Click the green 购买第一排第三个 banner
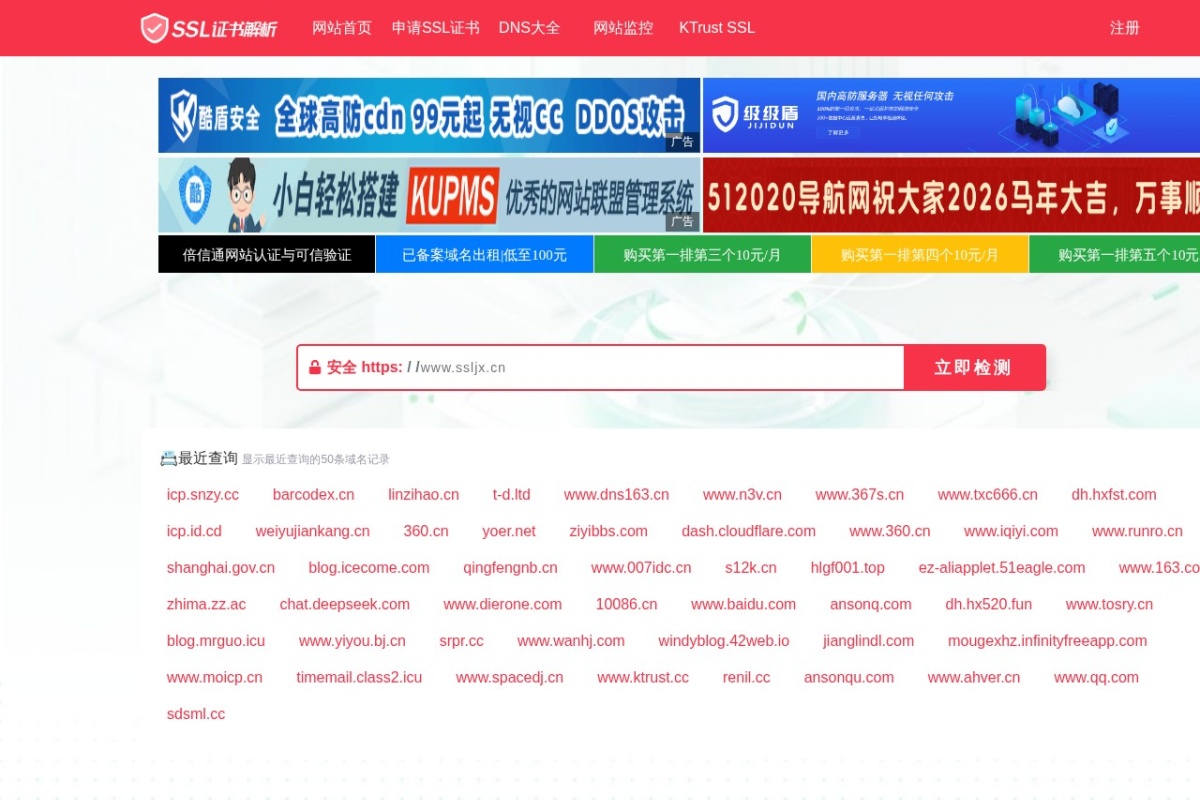 pyautogui.click(x=702, y=254)
